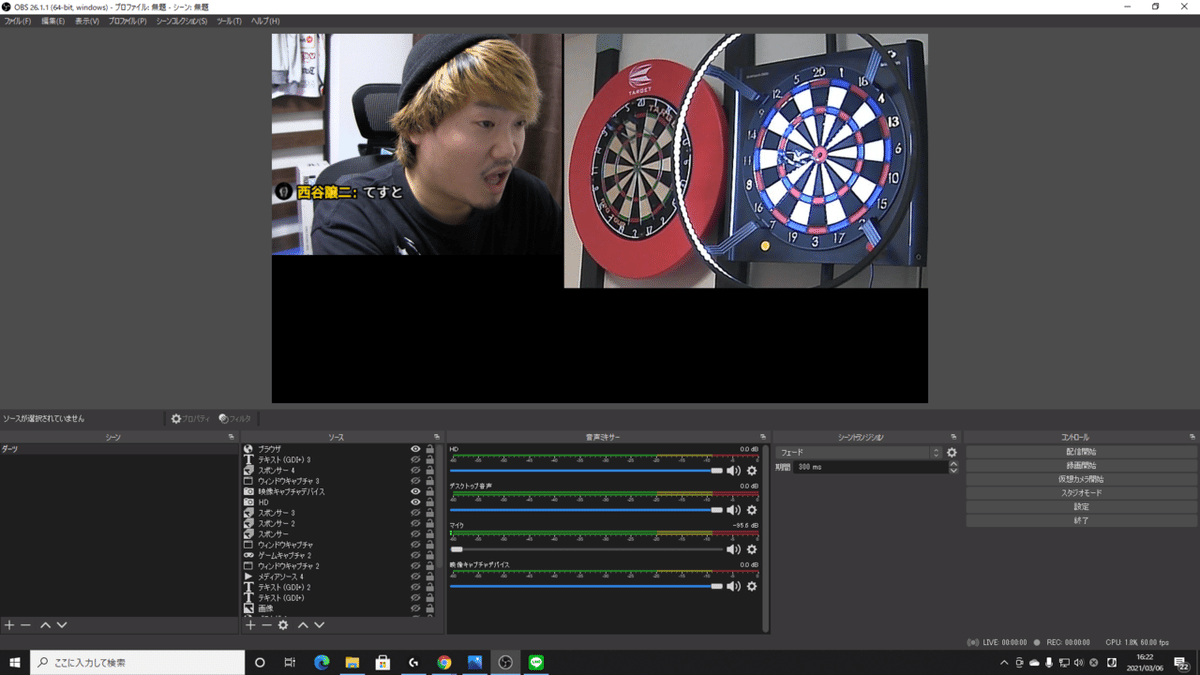The image size is (1200, 675).
Task: Increase the 300 ms transition duration
Action: (x=953, y=464)
